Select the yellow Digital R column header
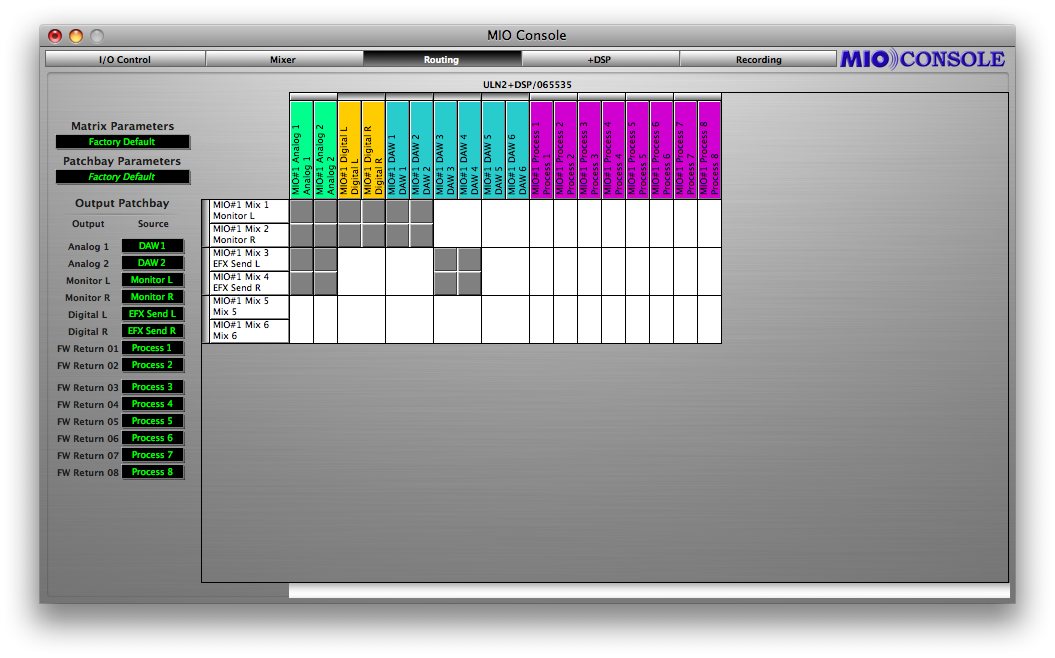 pos(373,149)
